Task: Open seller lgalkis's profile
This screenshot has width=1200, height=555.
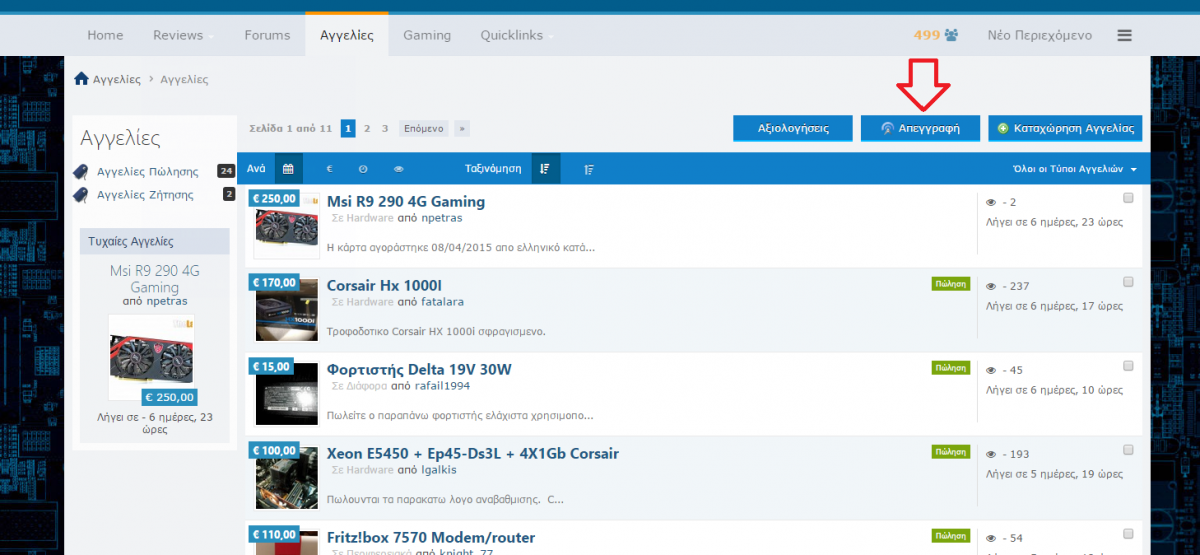Action: (x=439, y=469)
